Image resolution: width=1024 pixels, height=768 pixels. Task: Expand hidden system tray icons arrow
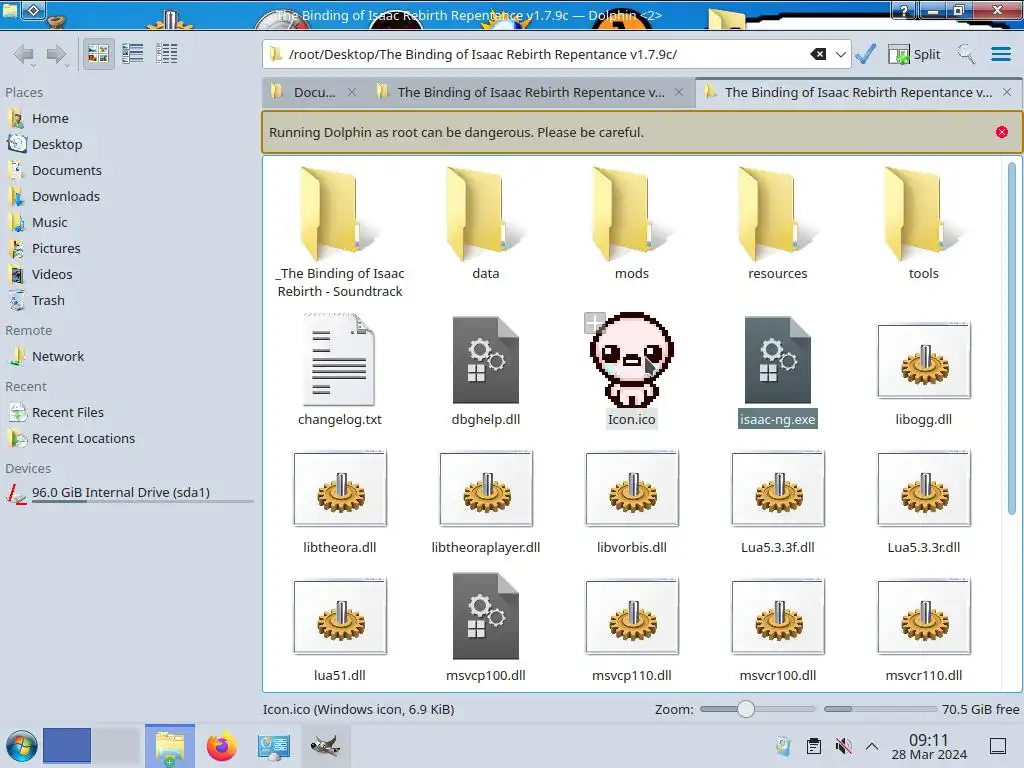pos(872,746)
